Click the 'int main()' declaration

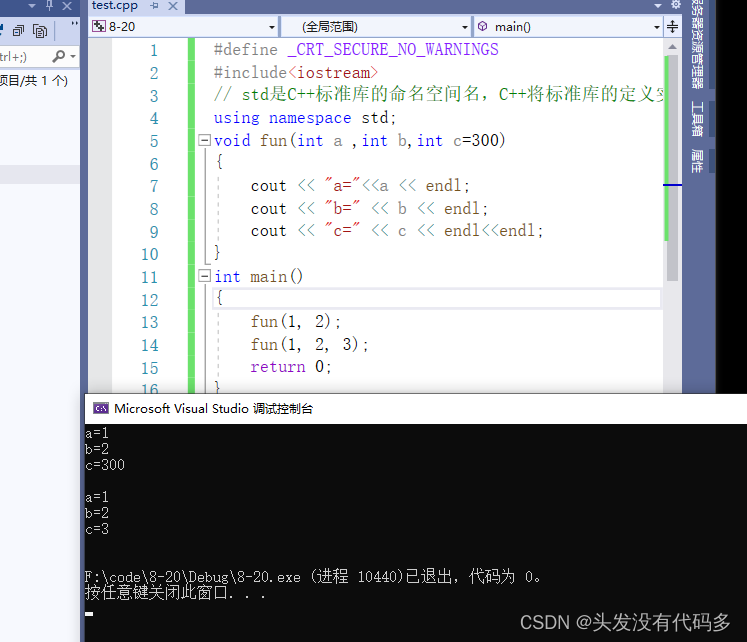[x=258, y=276]
